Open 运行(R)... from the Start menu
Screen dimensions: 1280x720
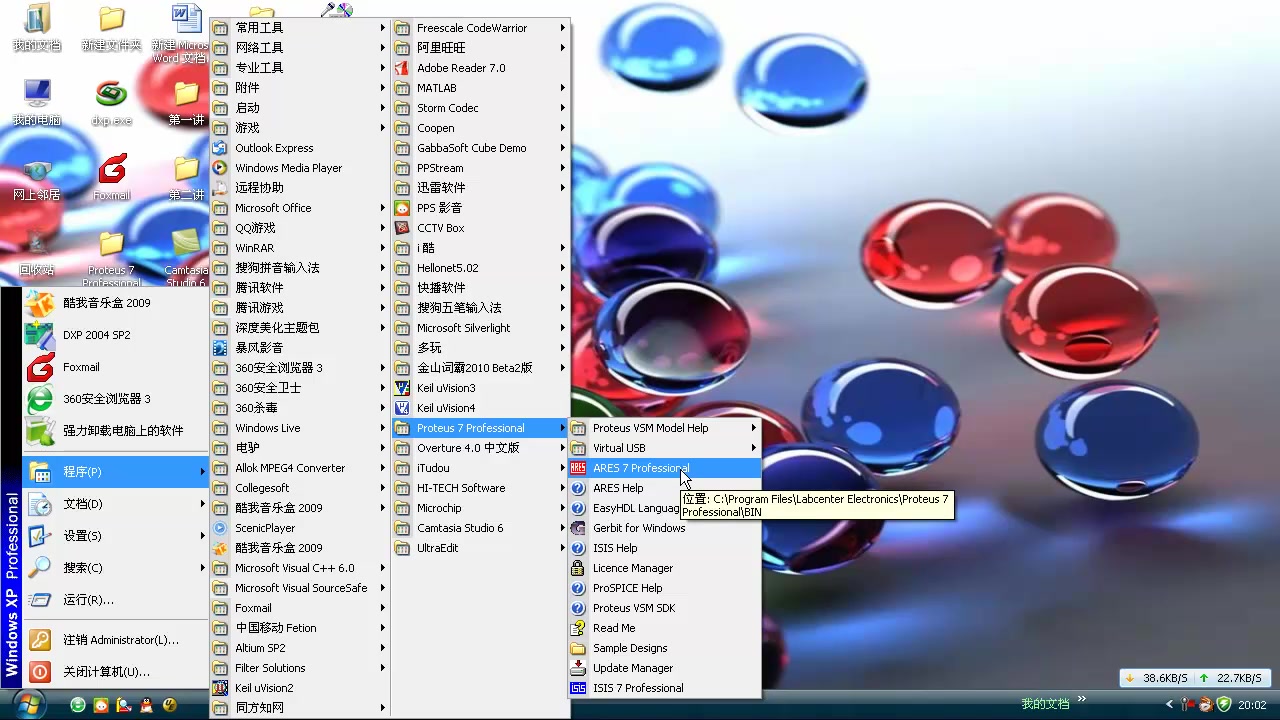[x=116, y=599]
